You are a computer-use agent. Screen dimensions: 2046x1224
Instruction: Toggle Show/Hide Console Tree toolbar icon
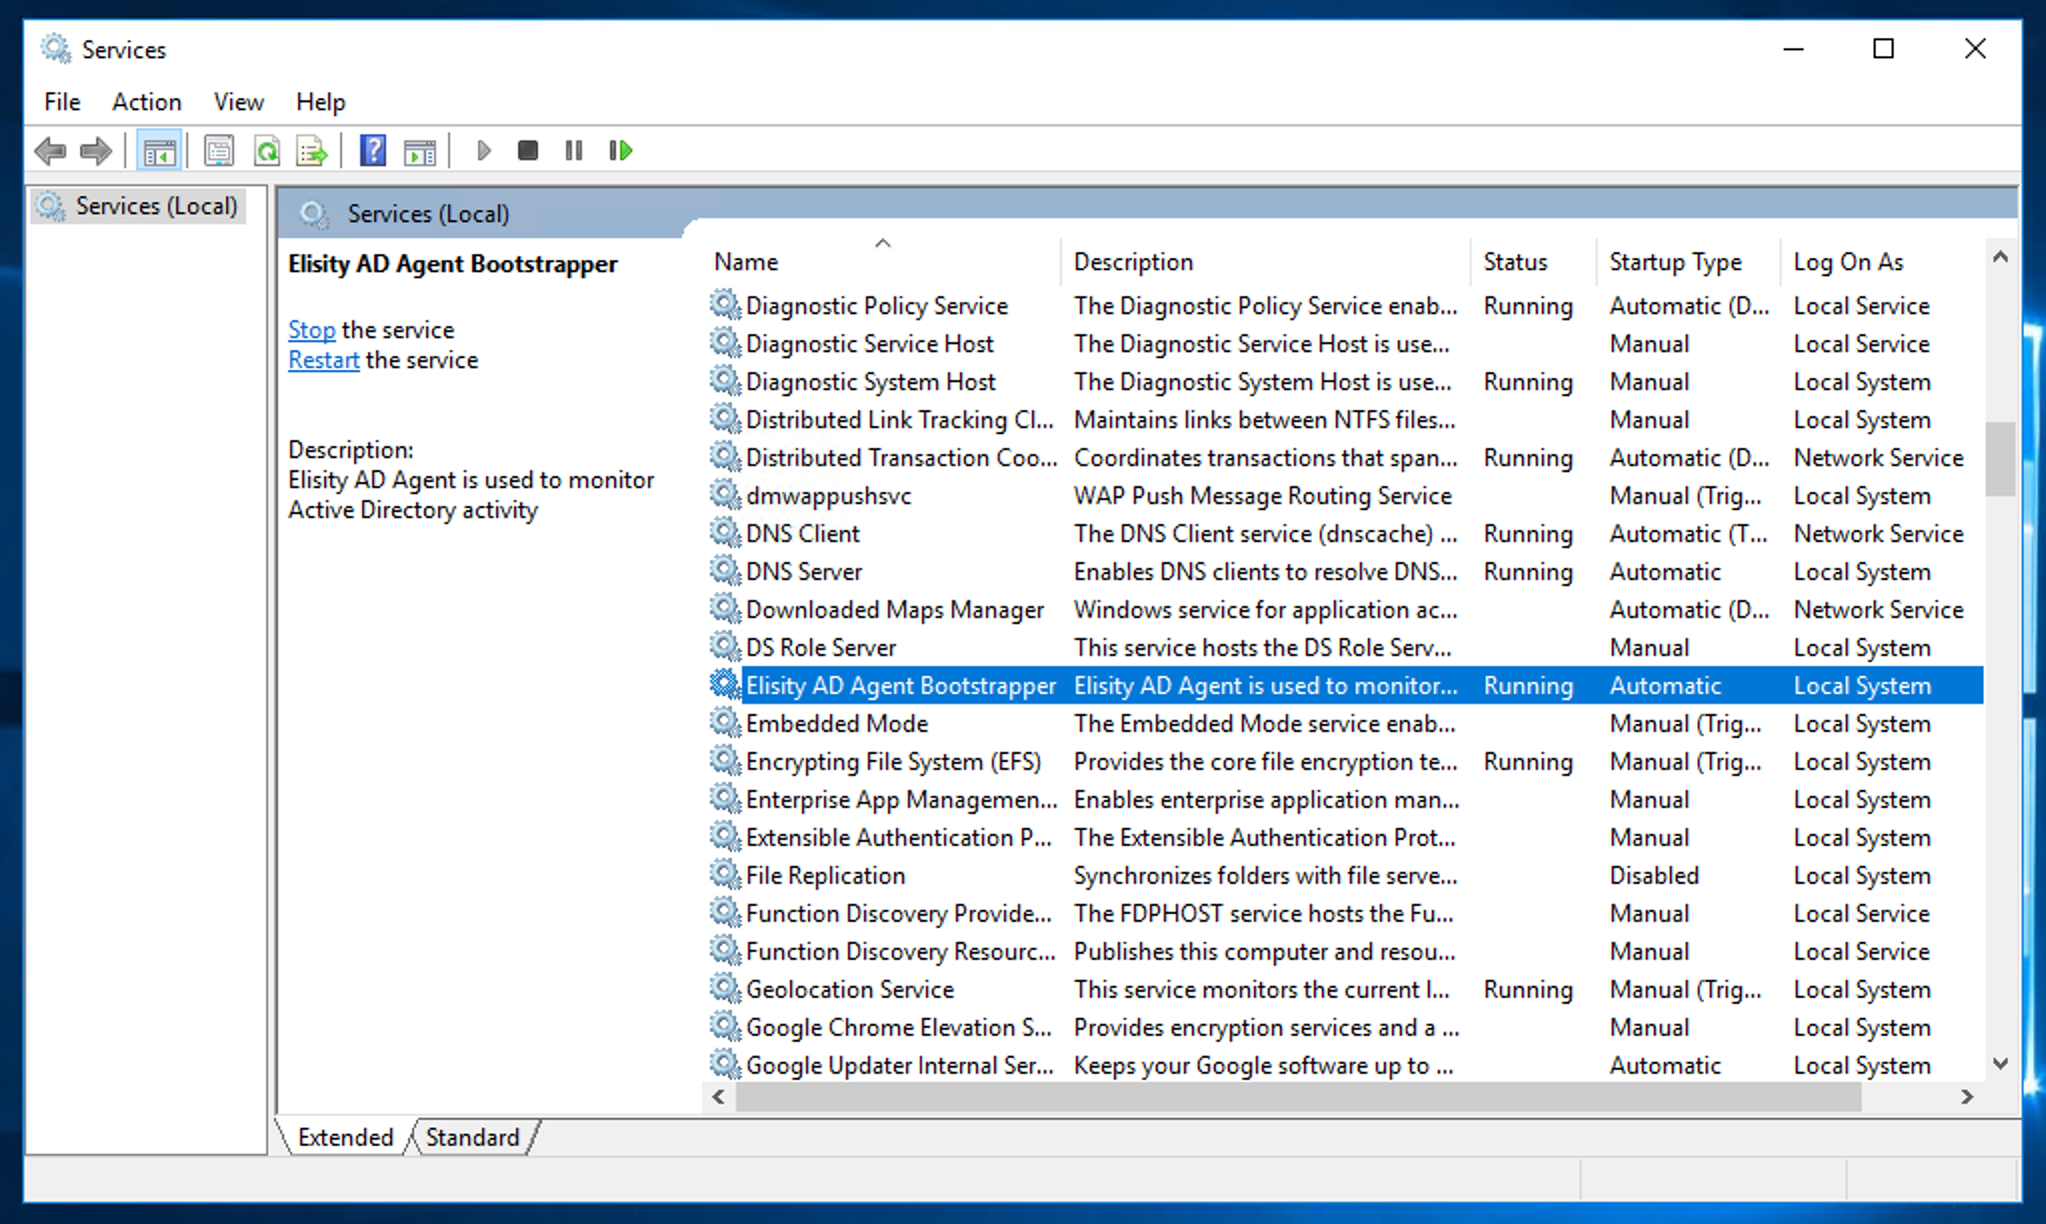[x=160, y=151]
